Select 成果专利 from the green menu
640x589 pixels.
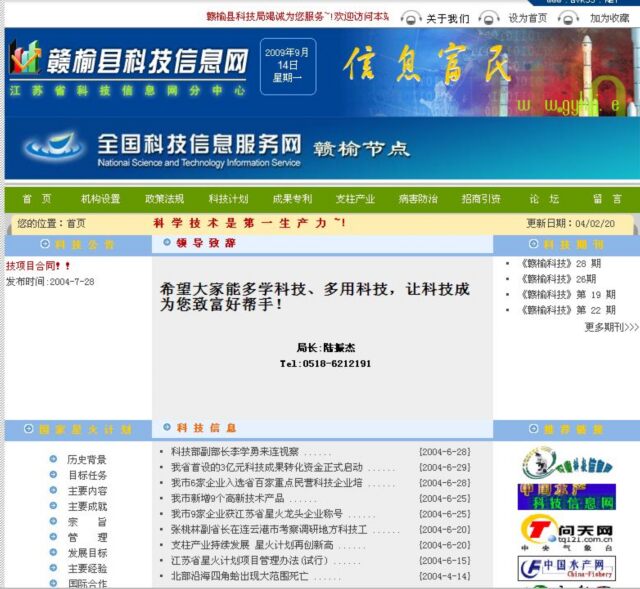pyautogui.click(x=292, y=199)
